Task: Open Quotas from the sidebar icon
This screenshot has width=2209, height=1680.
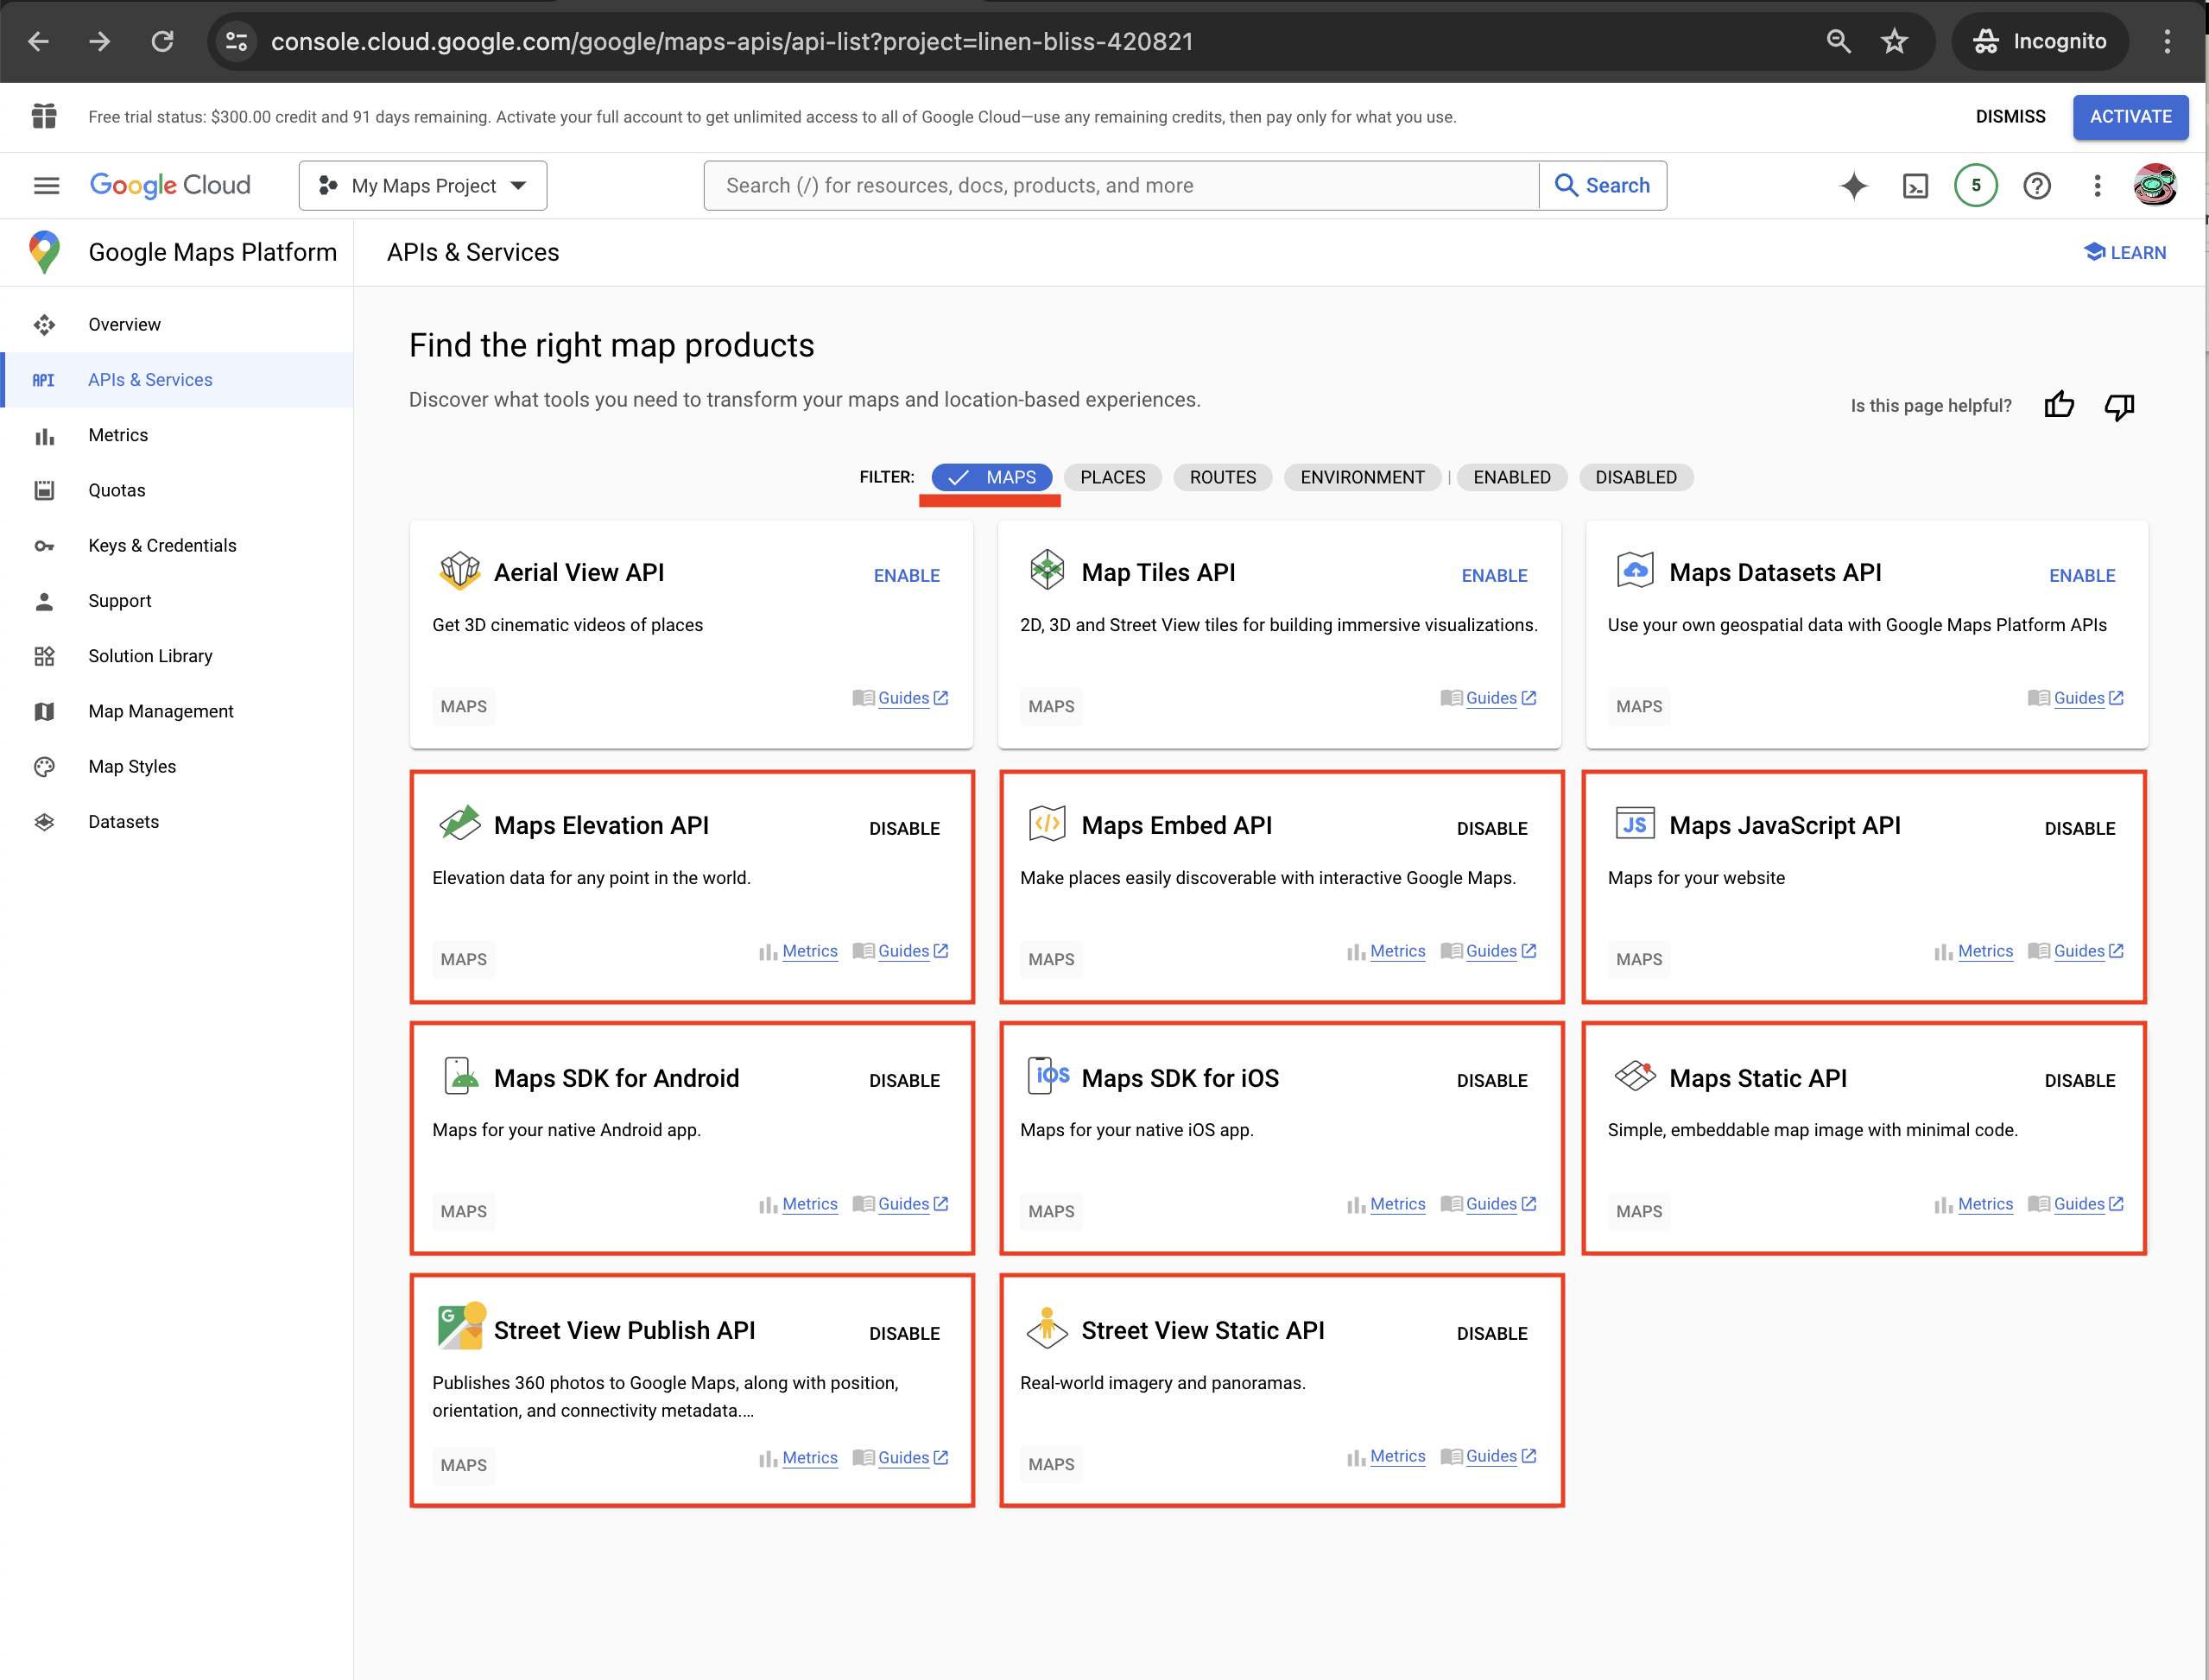Action: coord(44,489)
